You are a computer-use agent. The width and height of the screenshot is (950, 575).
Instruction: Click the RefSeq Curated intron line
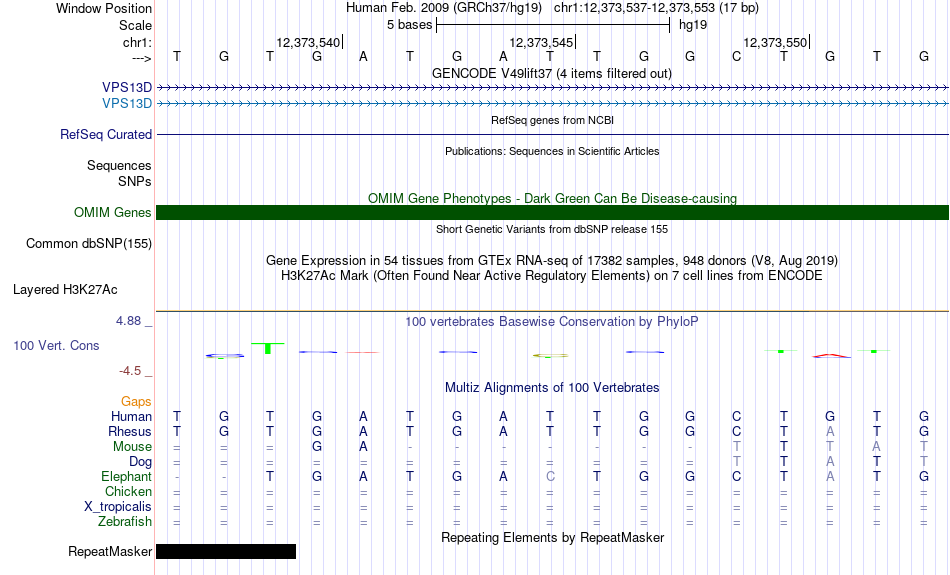coord(552,135)
